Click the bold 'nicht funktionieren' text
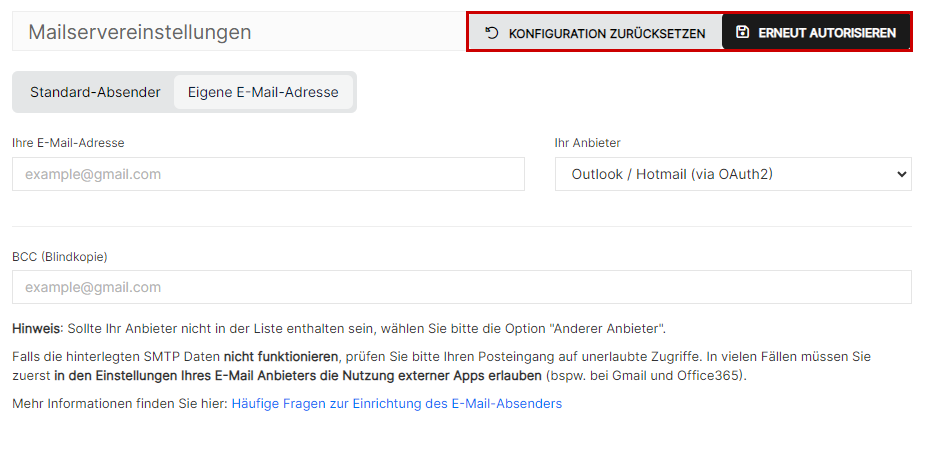Viewport: 934px width, 455px height. point(281,357)
